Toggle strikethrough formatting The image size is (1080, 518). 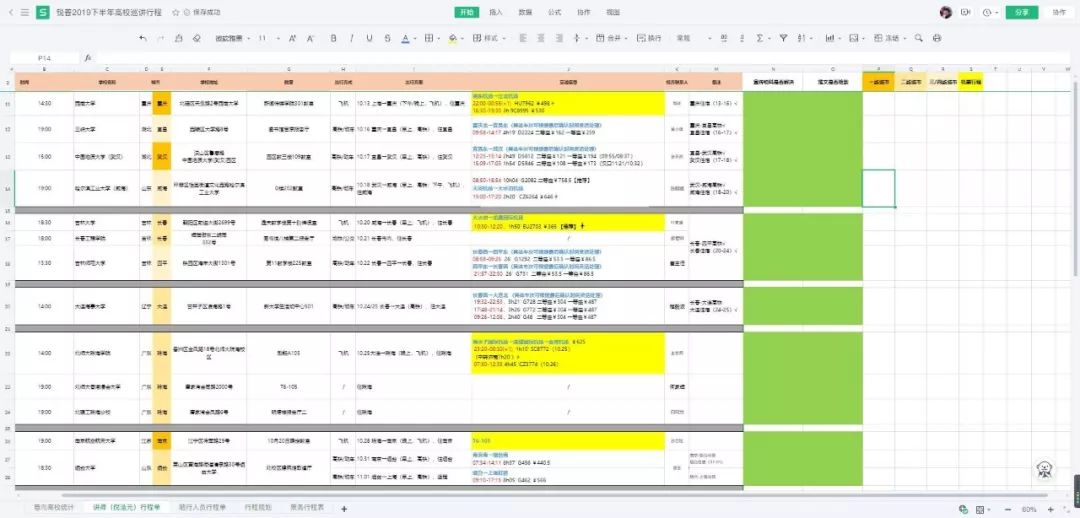point(387,39)
